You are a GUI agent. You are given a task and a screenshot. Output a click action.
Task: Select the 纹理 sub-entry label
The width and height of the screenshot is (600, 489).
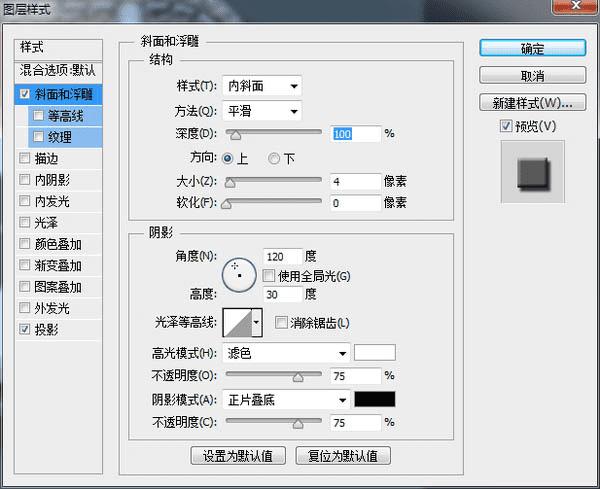click(x=60, y=137)
